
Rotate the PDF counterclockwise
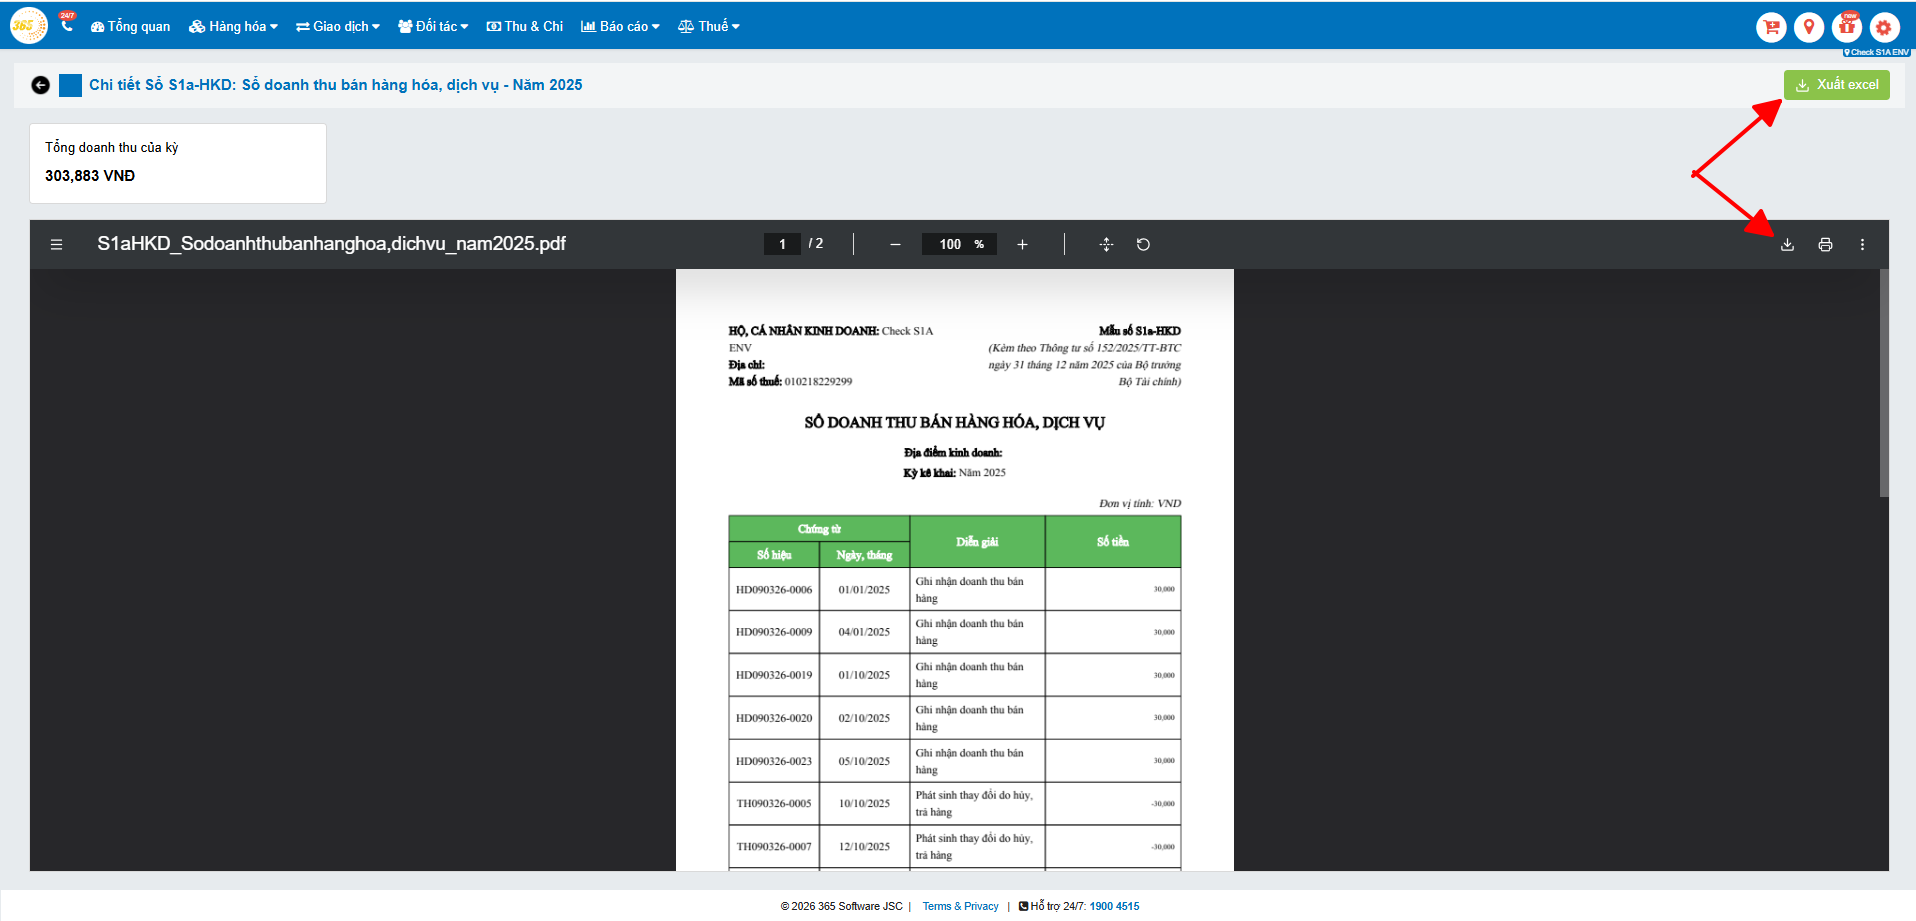pos(1143,244)
